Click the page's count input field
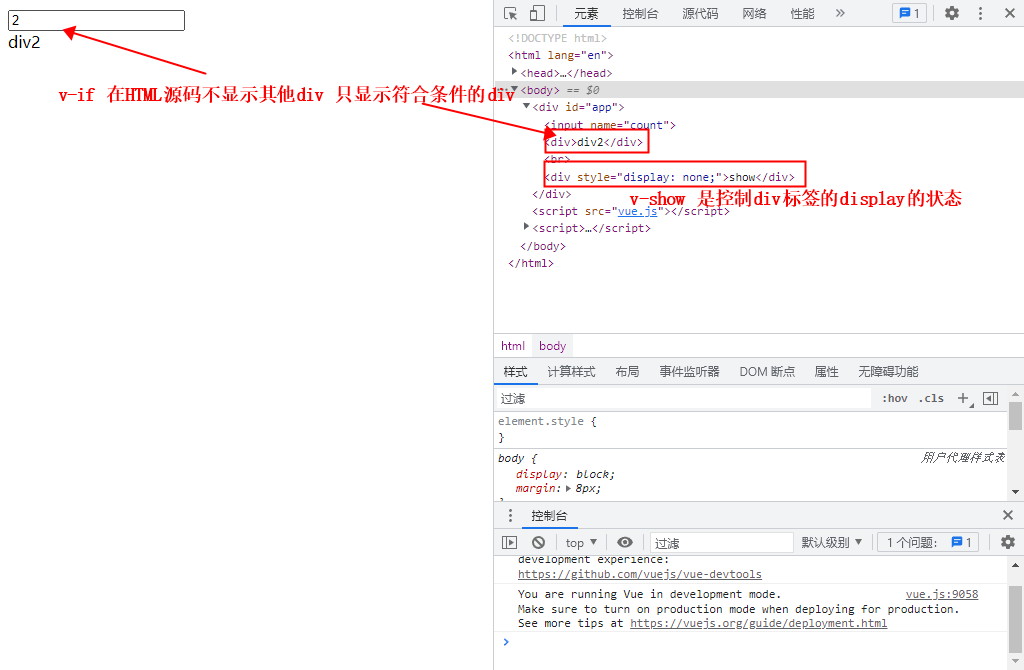 click(x=96, y=20)
